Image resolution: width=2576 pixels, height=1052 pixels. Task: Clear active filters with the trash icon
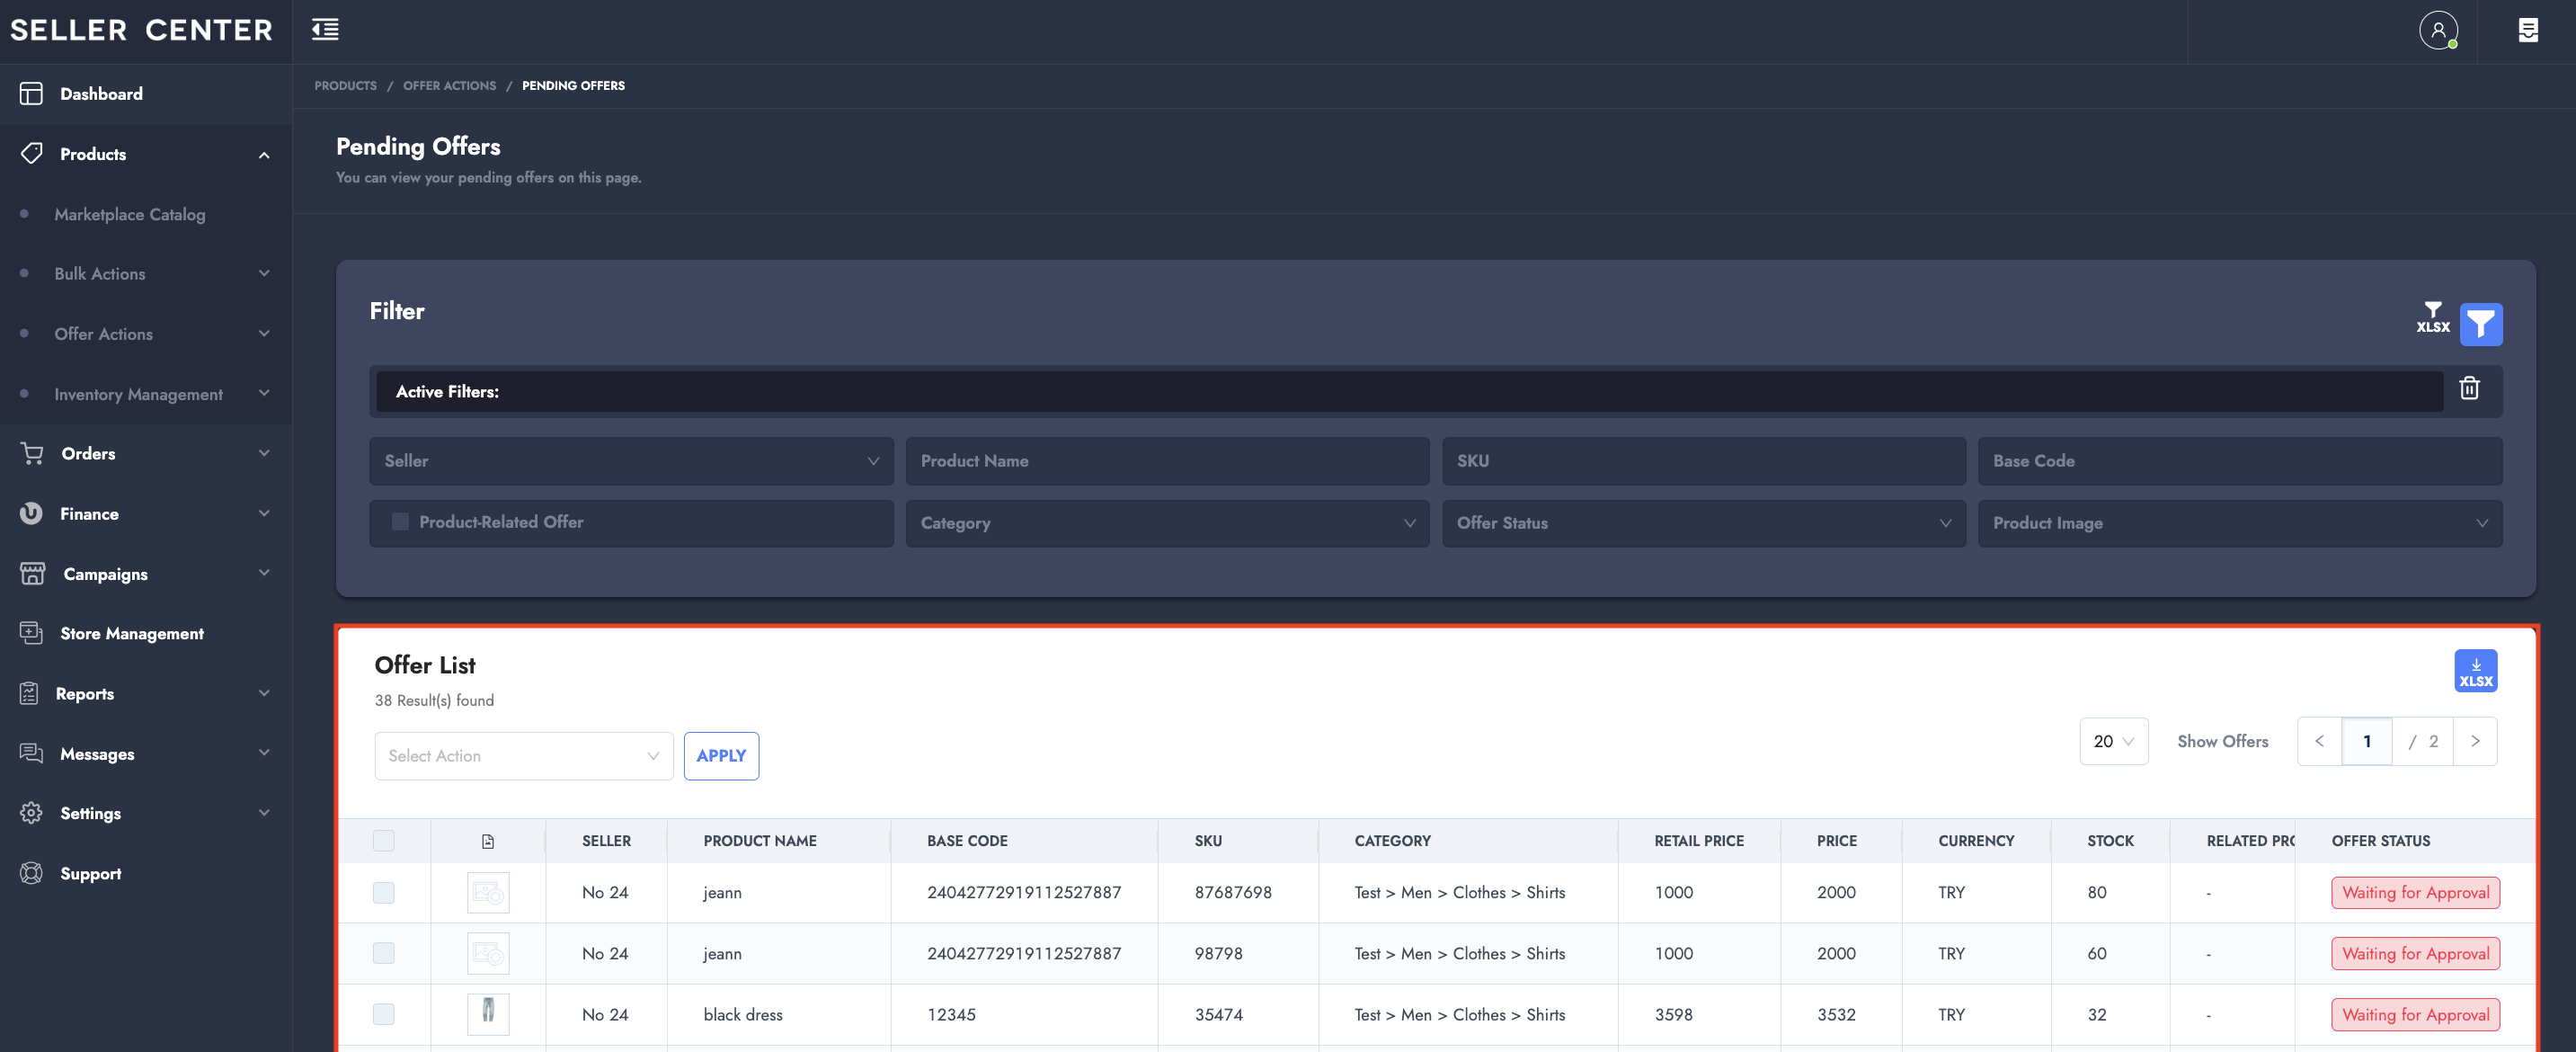(x=2468, y=388)
